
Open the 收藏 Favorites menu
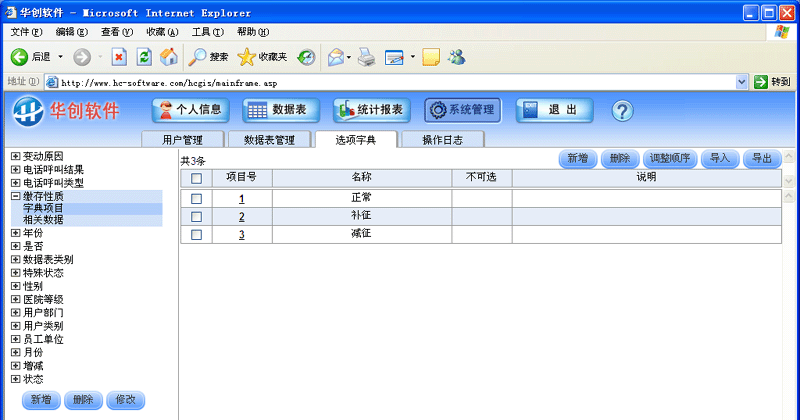click(162, 32)
